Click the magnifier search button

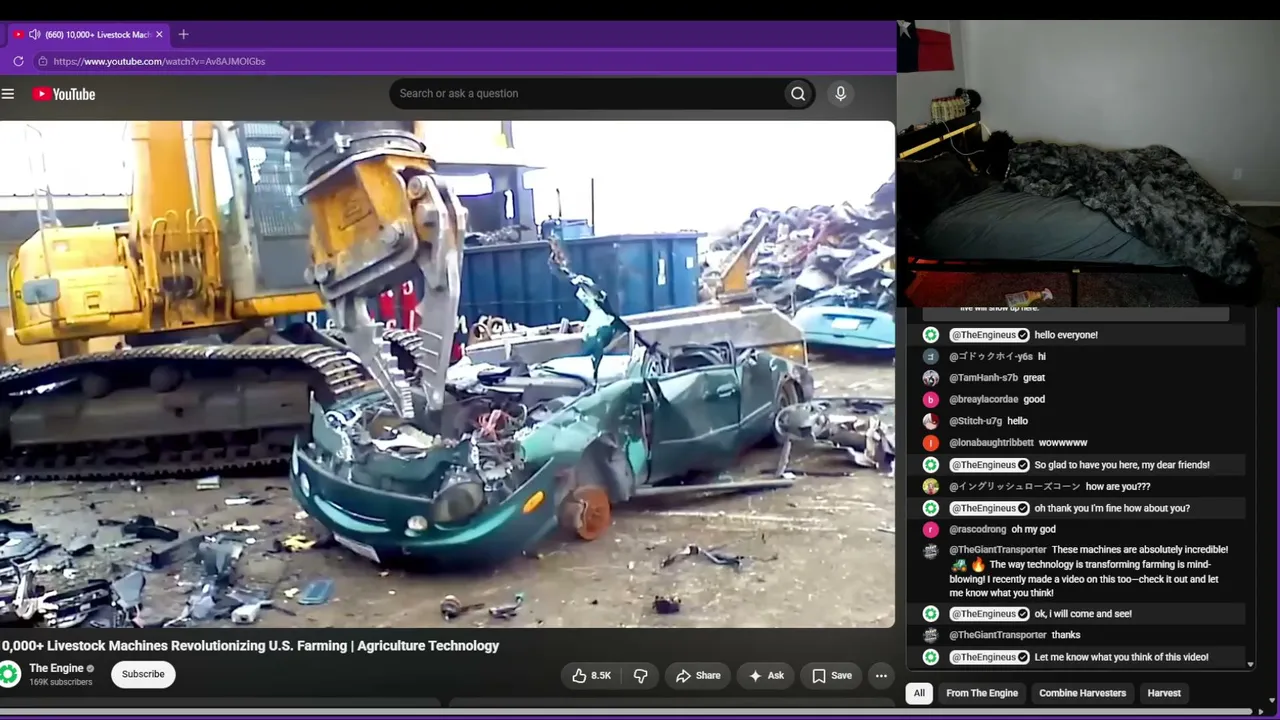[x=798, y=94]
